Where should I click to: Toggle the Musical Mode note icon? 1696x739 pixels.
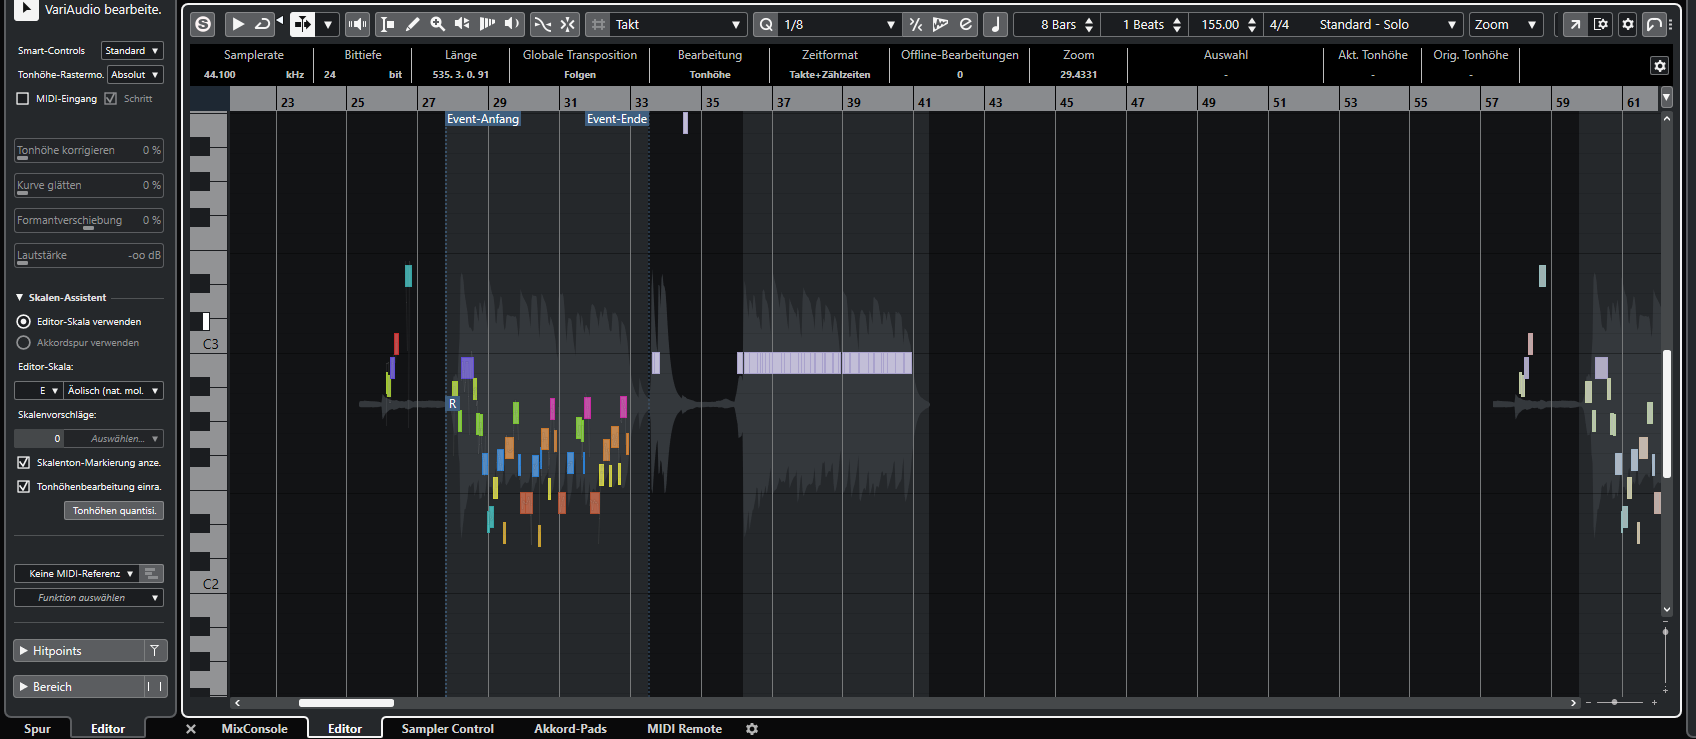995,24
